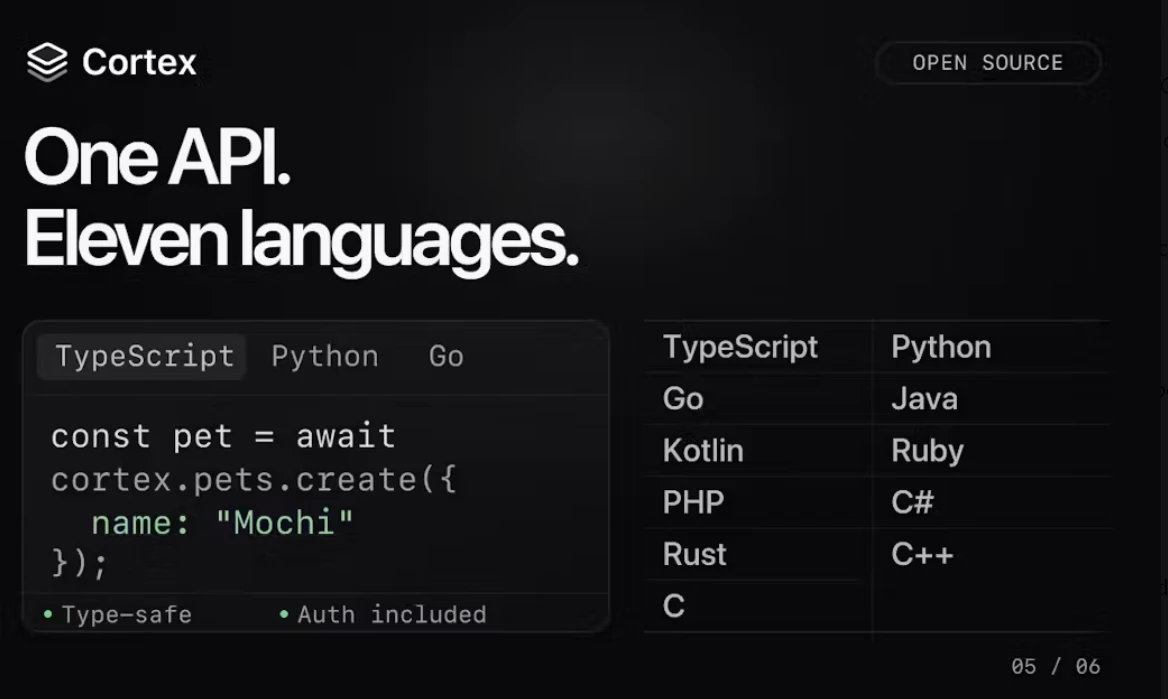Click the Auth included label
Viewport: 1168px width, 699px height.
pos(392,615)
